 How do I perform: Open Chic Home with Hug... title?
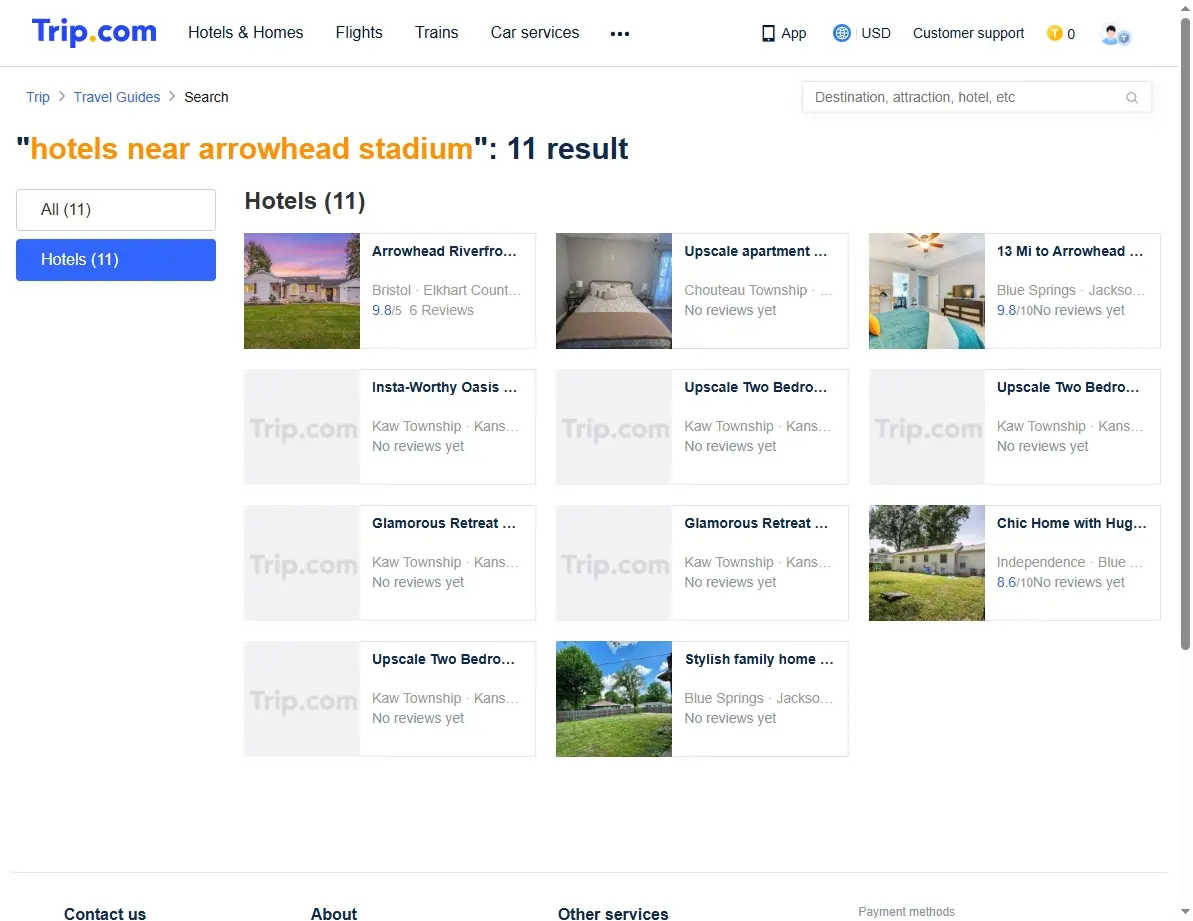pyautogui.click(x=1071, y=524)
